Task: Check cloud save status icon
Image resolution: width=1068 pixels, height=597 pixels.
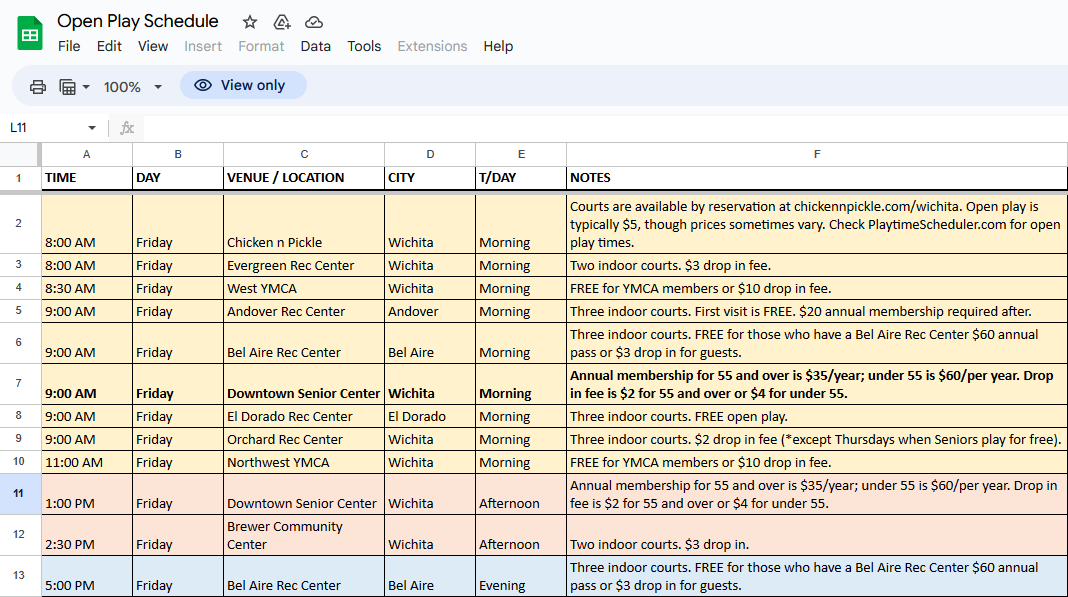Action: [314, 22]
